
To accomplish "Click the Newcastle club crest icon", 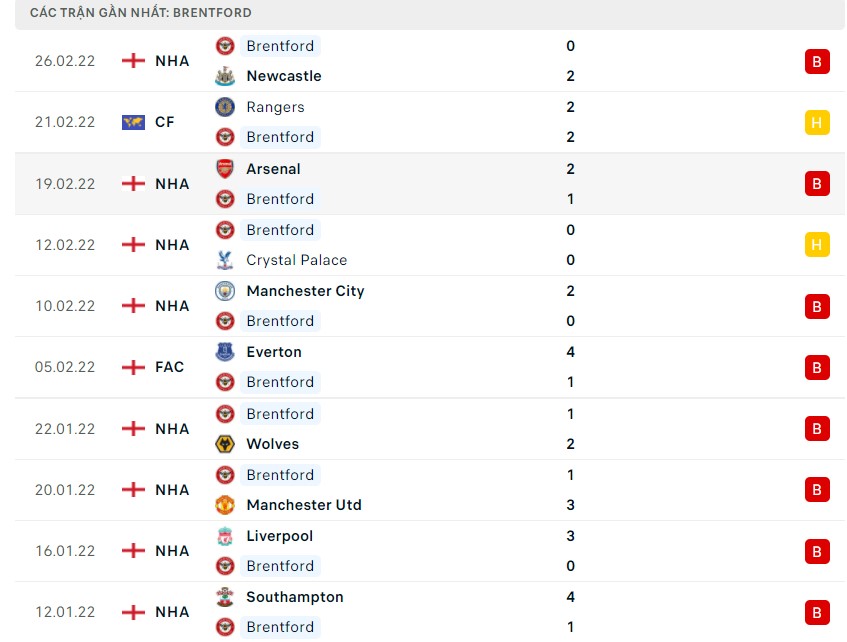I will pos(225,76).
